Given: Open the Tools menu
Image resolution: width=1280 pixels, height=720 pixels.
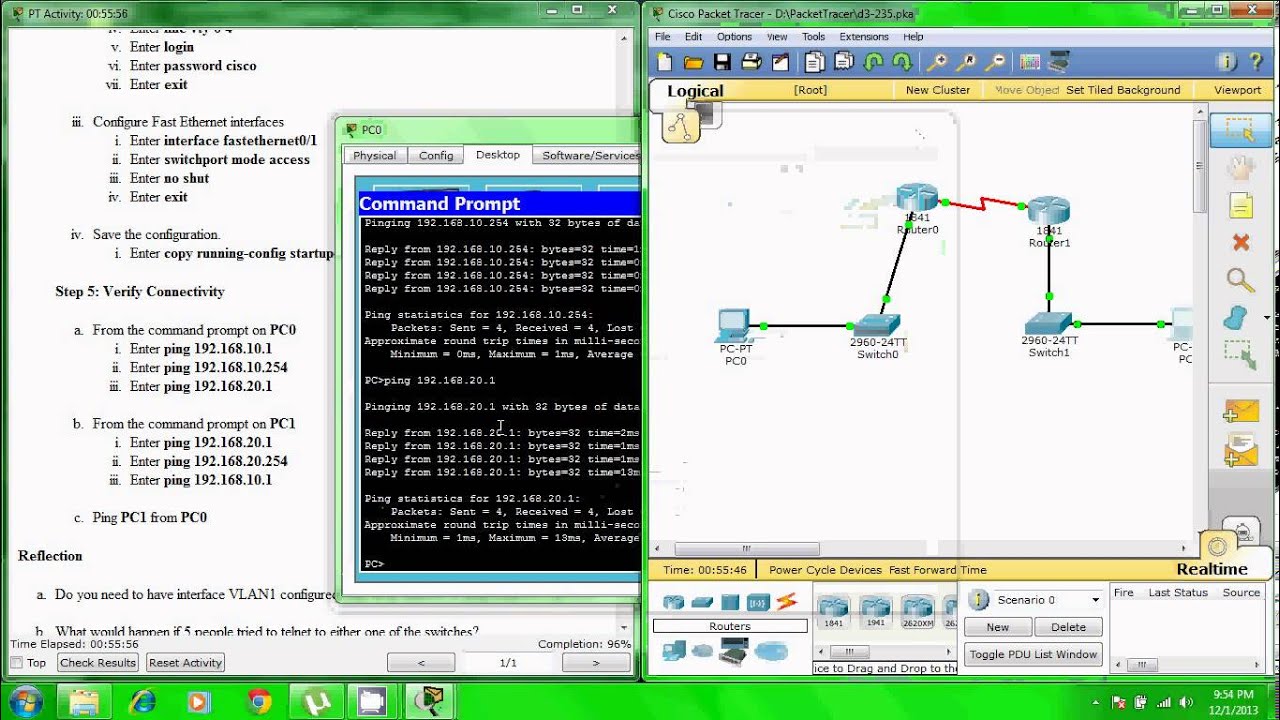Looking at the screenshot, I should click(813, 37).
